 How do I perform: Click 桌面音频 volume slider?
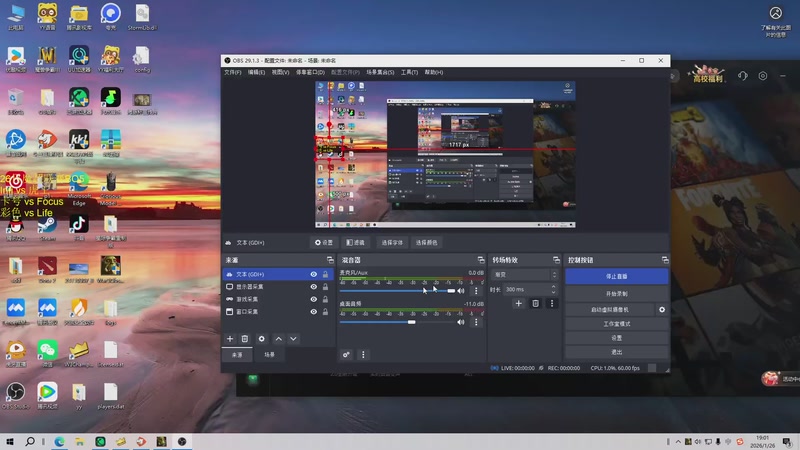click(x=397, y=322)
